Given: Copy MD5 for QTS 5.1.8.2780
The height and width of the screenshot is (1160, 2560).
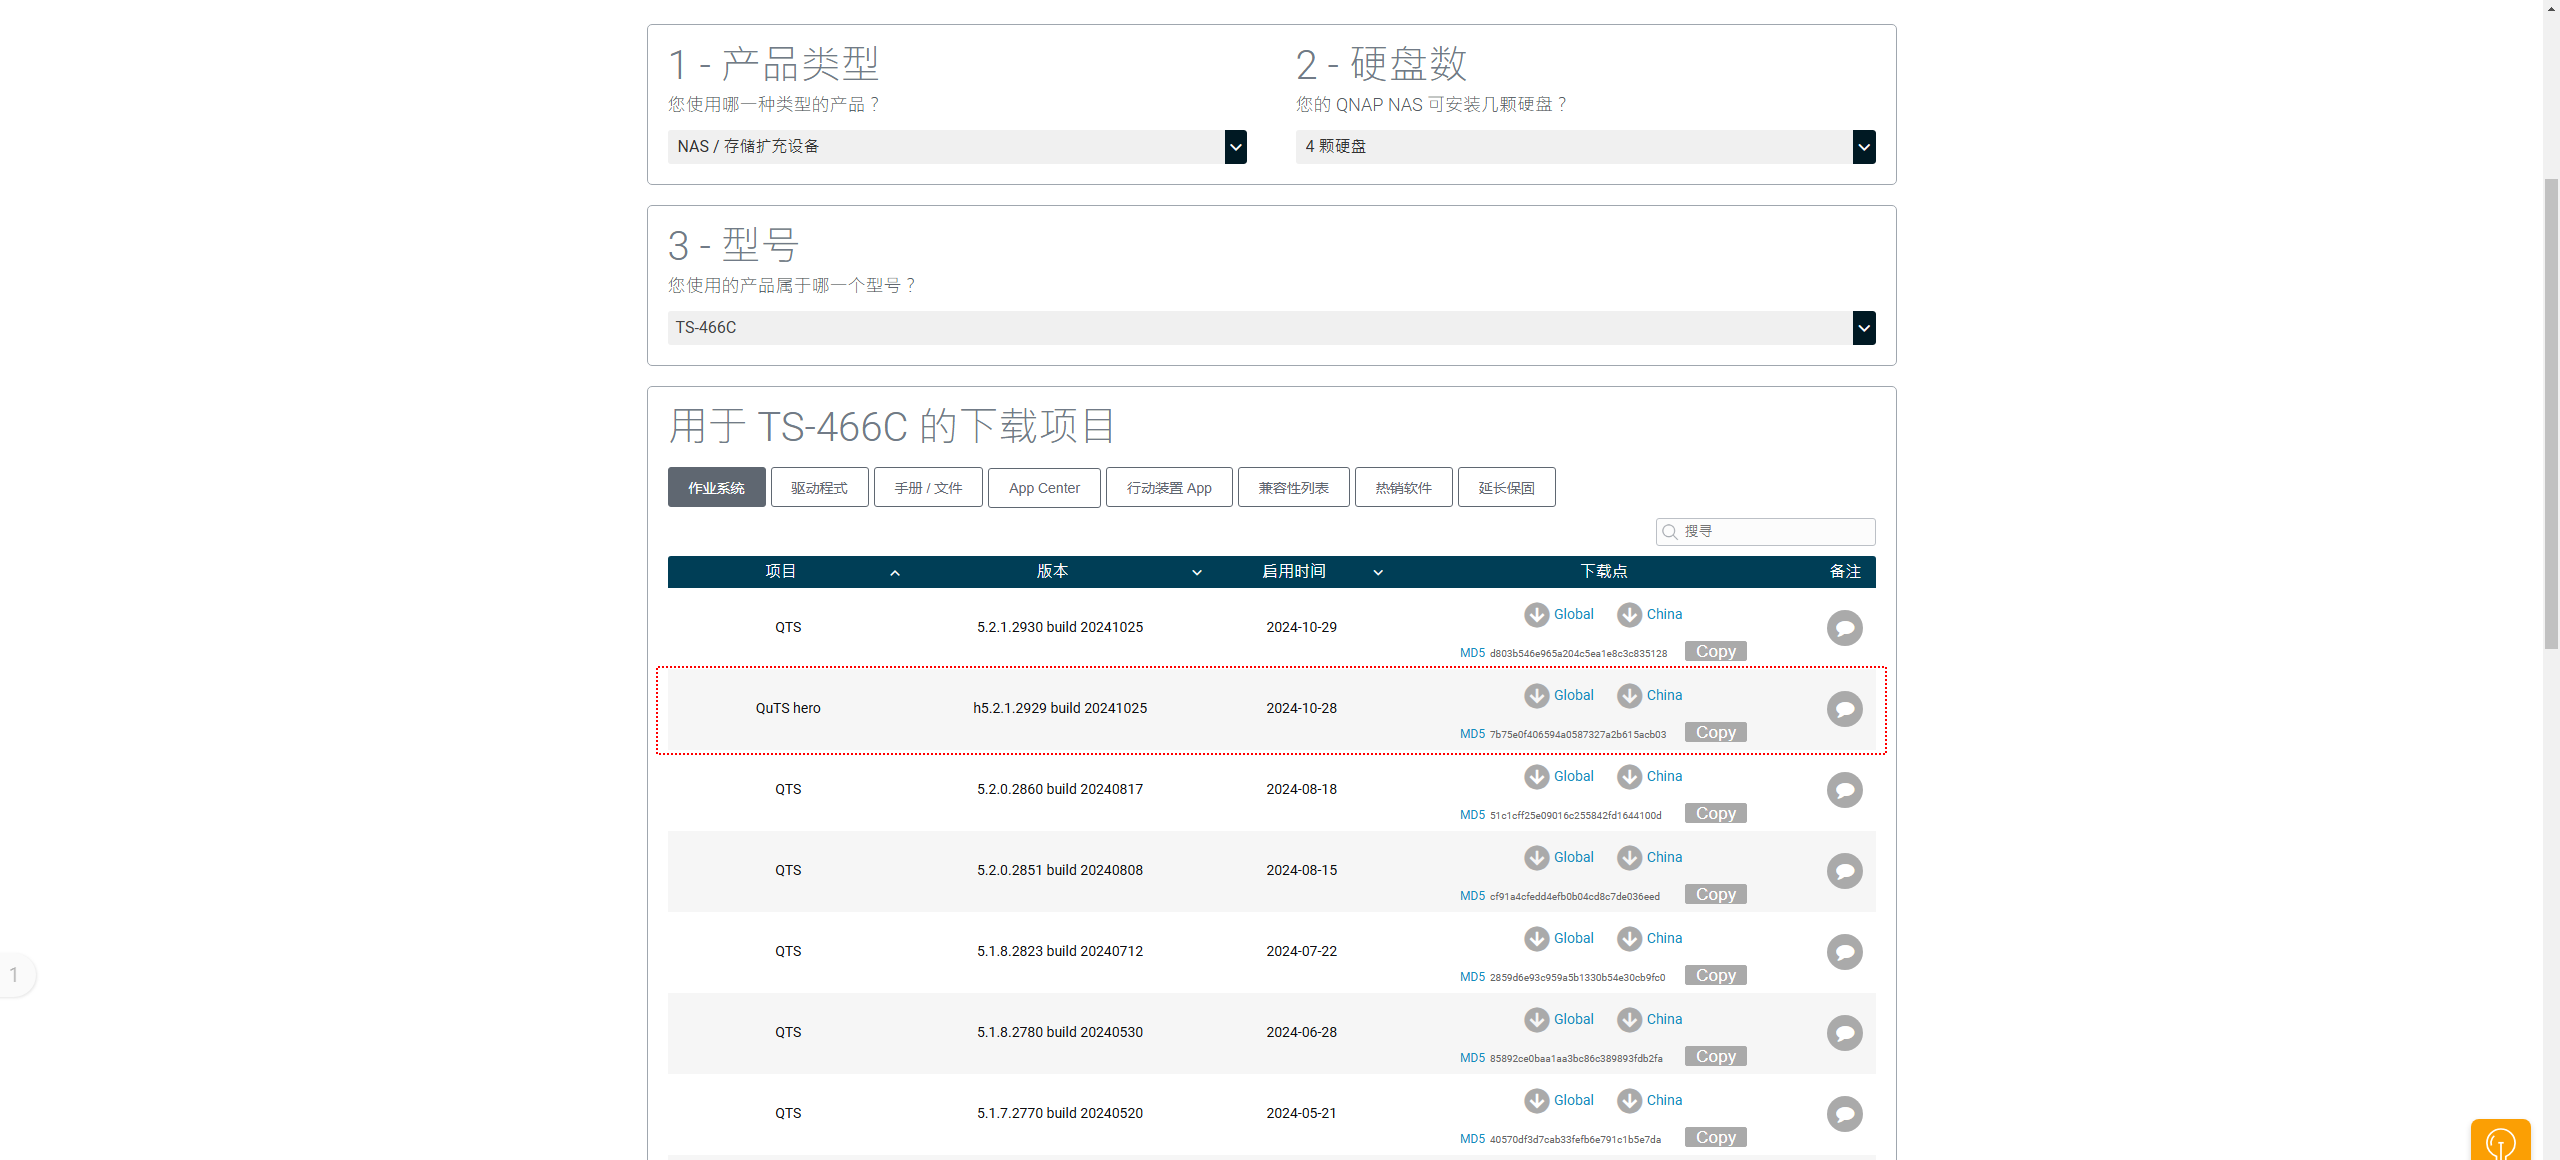Looking at the screenshot, I should [x=1715, y=1057].
